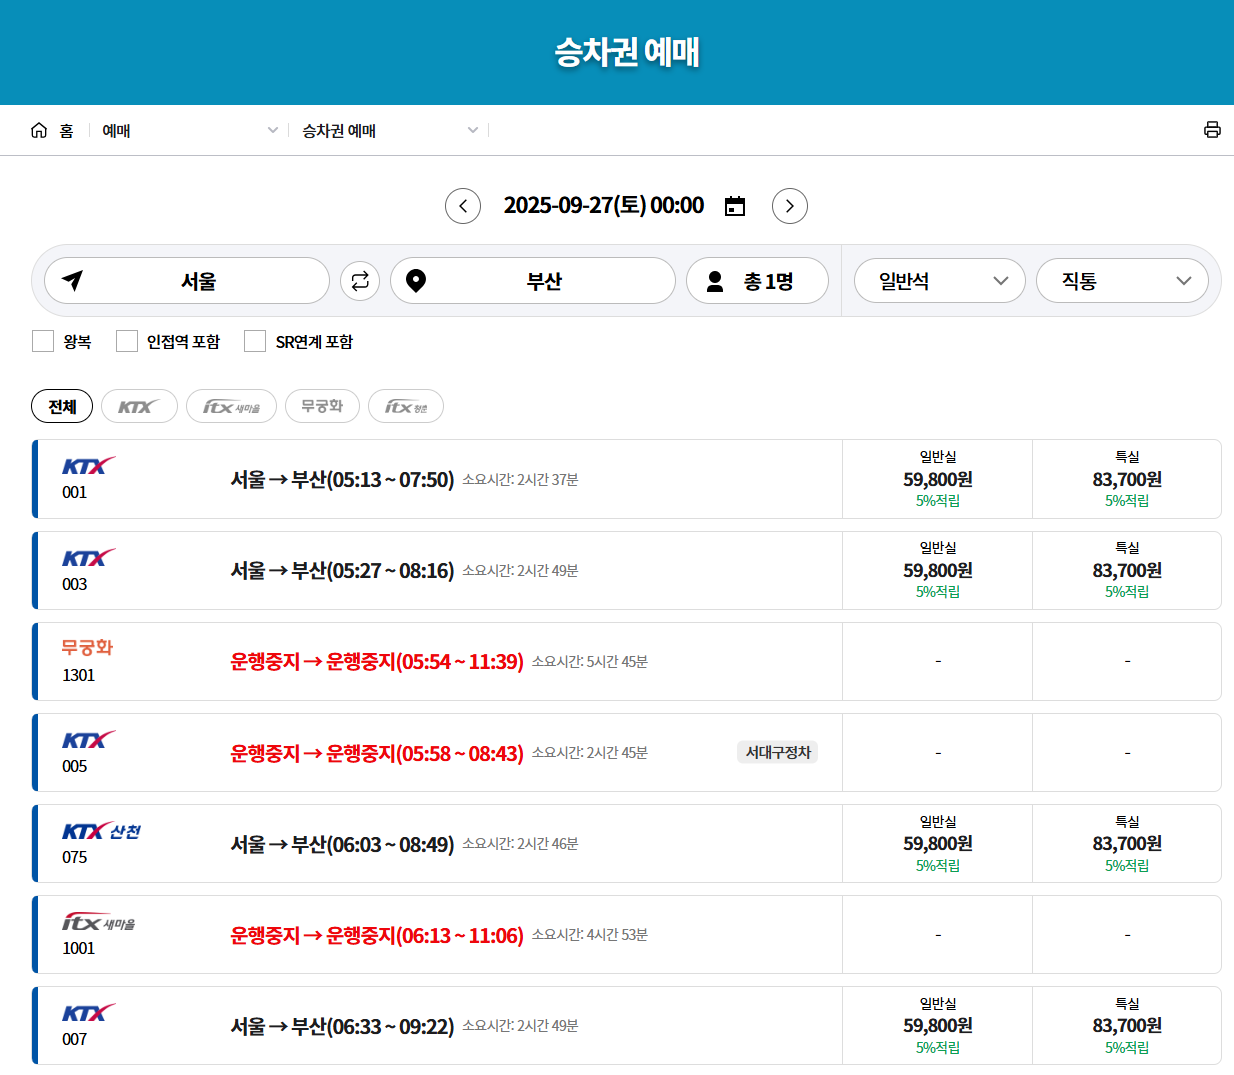The height and width of the screenshot is (1075, 1234).
Task: Enable 인접역 포함 checkbox
Action: (x=127, y=341)
